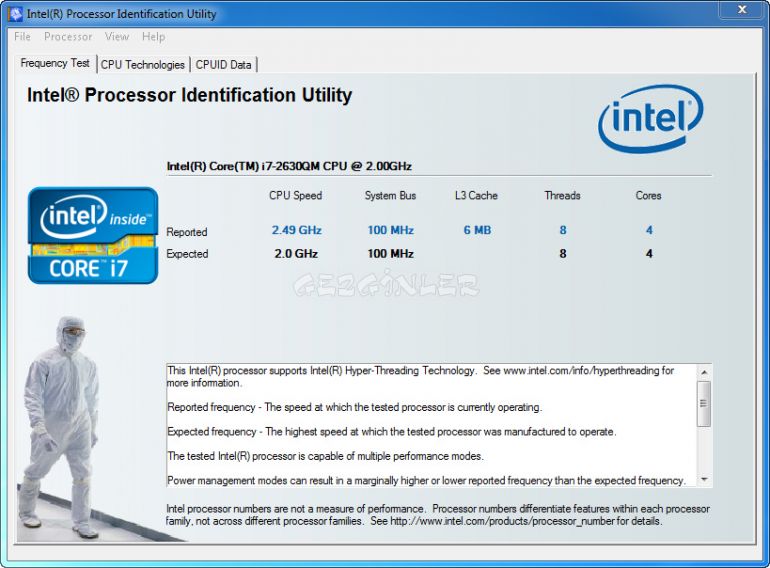The height and width of the screenshot is (568, 770).
Task: Click the Intel logo at top right
Action: point(651,118)
